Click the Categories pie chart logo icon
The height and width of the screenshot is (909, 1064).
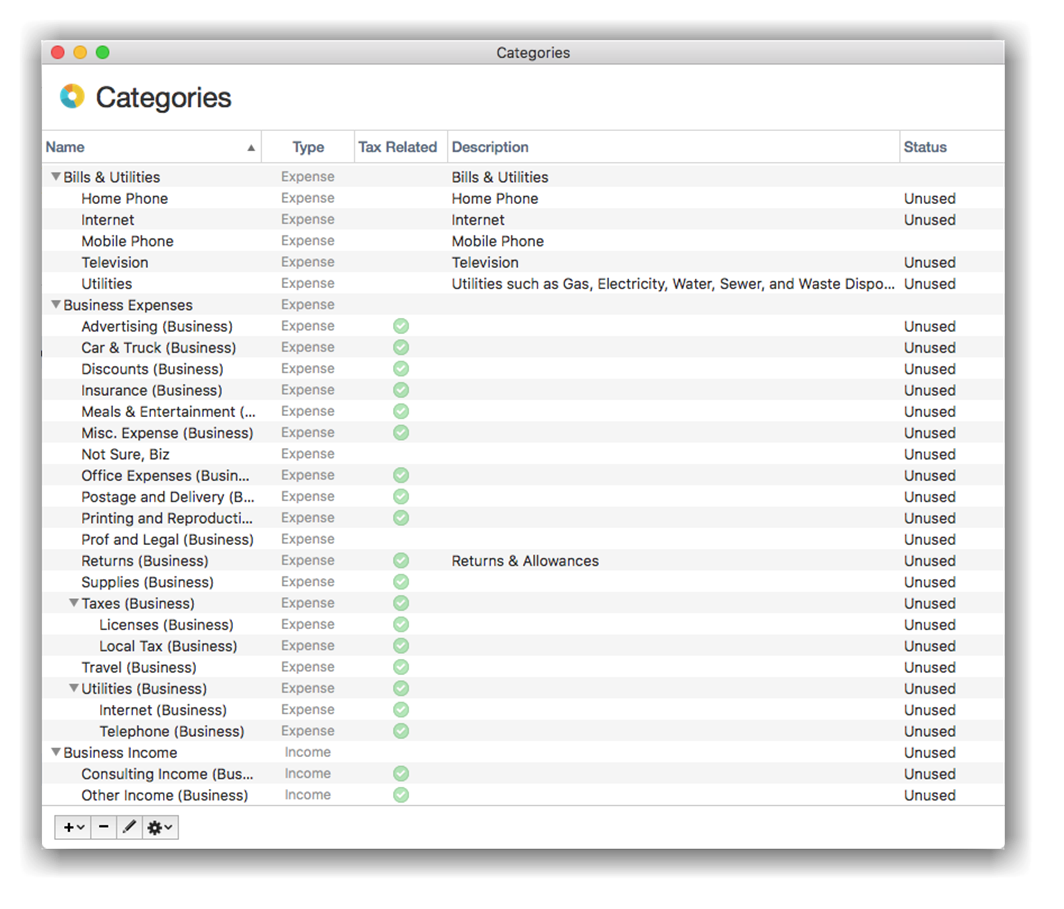(x=72, y=96)
